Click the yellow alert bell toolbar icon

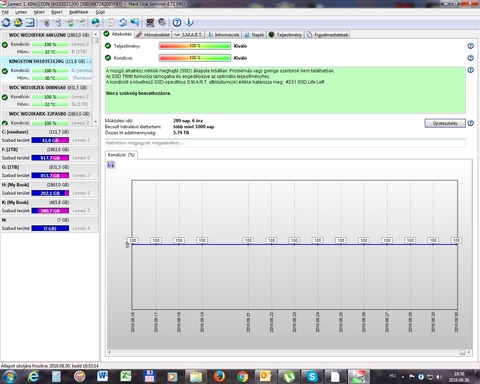click(x=18, y=23)
